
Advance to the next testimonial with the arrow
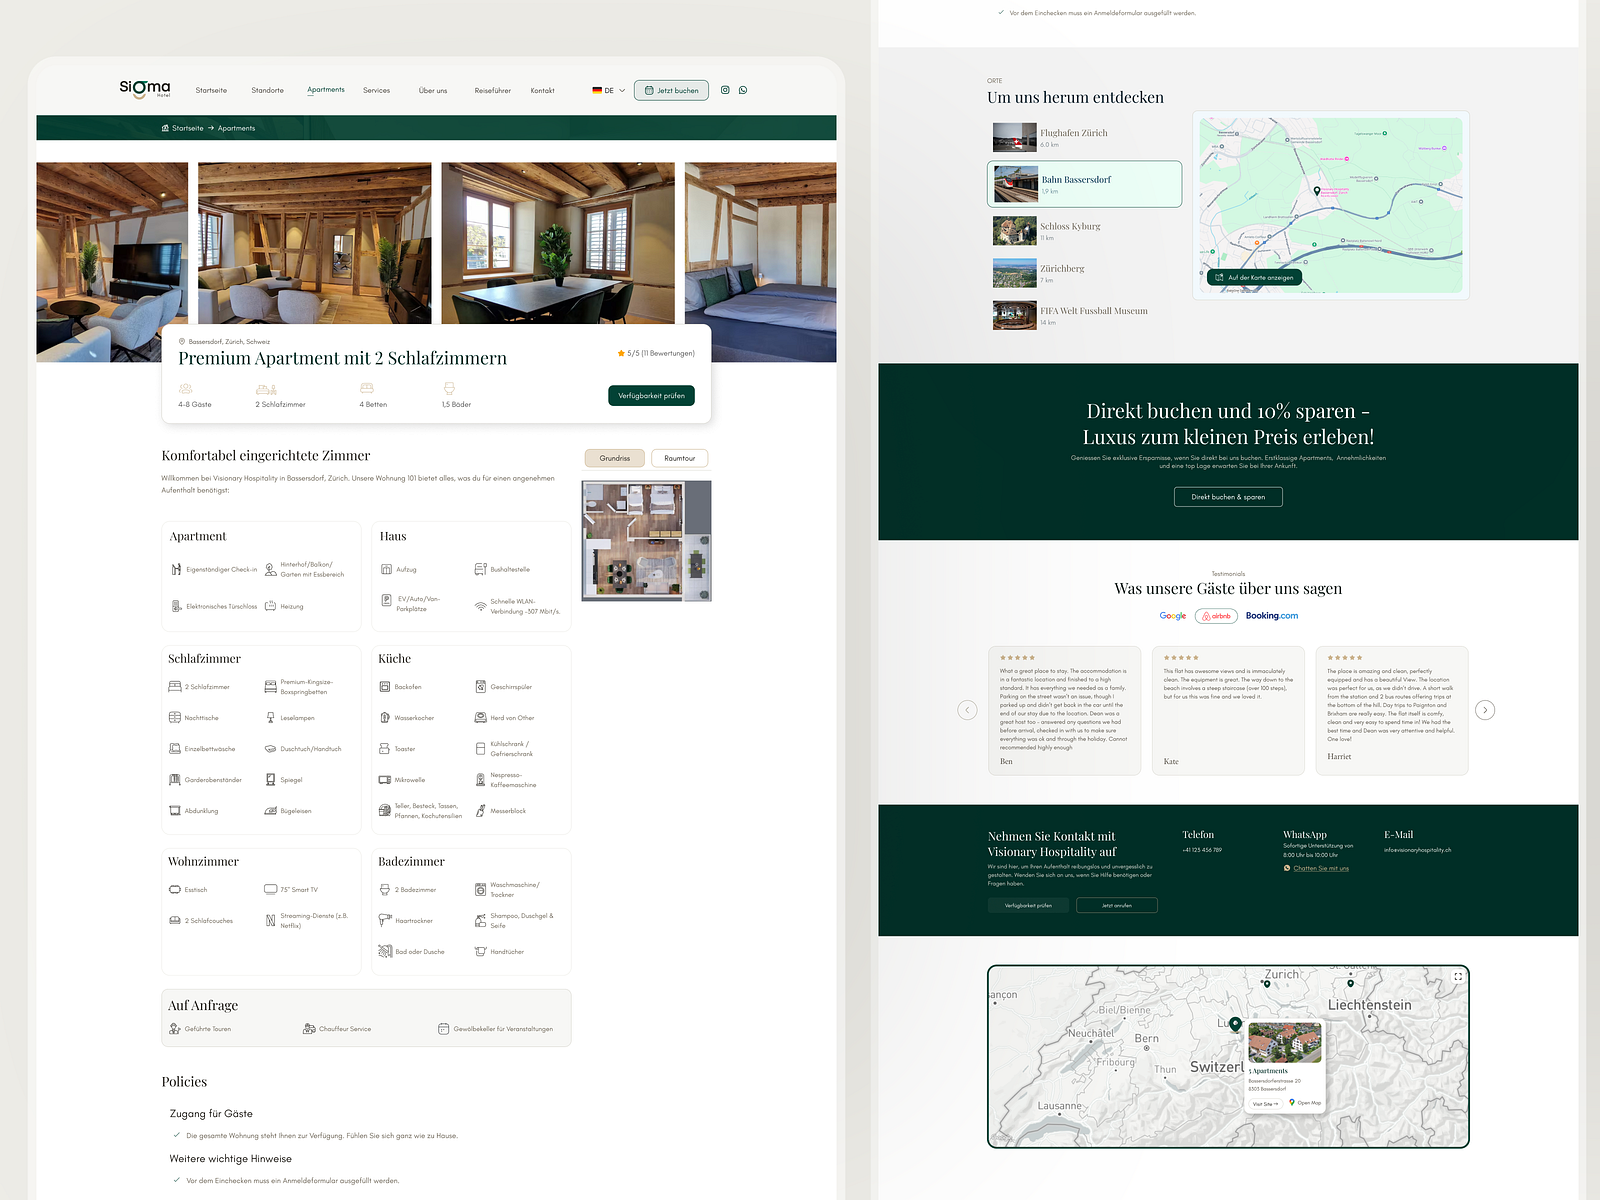tap(1486, 710)
